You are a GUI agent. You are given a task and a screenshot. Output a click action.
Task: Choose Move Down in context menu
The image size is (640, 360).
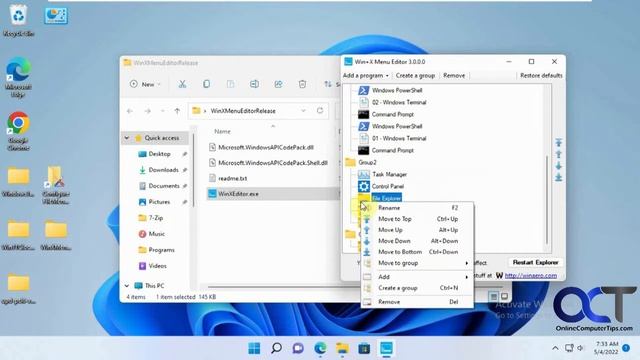coord(417,241)
